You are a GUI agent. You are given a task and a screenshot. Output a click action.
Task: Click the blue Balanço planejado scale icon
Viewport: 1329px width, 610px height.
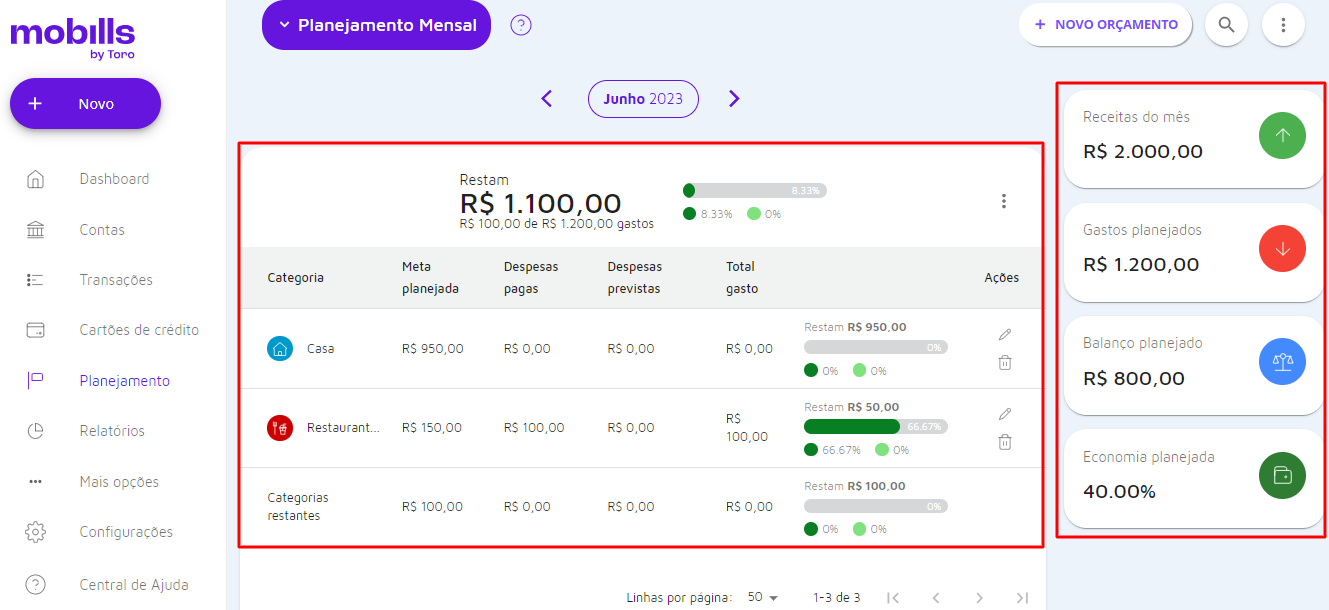pyautogui.click(x=1282, y=362)
